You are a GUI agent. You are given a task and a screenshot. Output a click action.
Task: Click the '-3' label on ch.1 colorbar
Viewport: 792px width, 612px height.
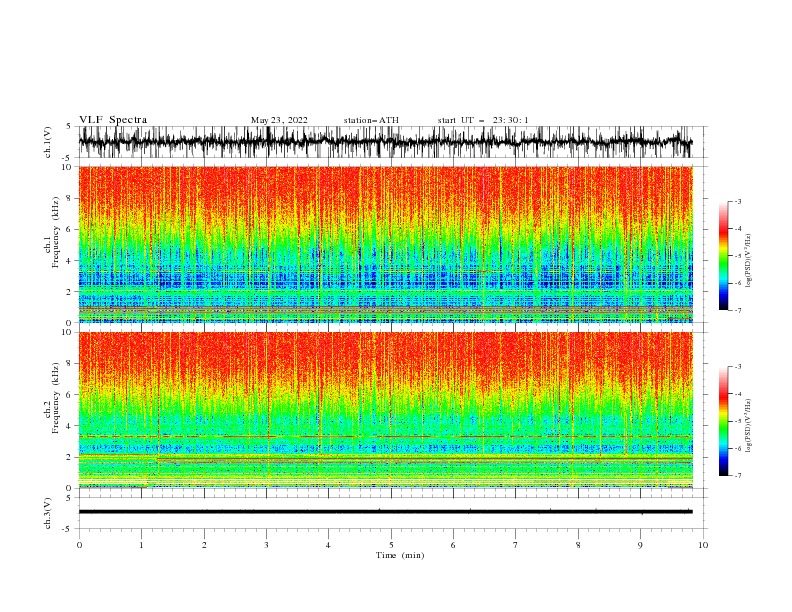738,201
